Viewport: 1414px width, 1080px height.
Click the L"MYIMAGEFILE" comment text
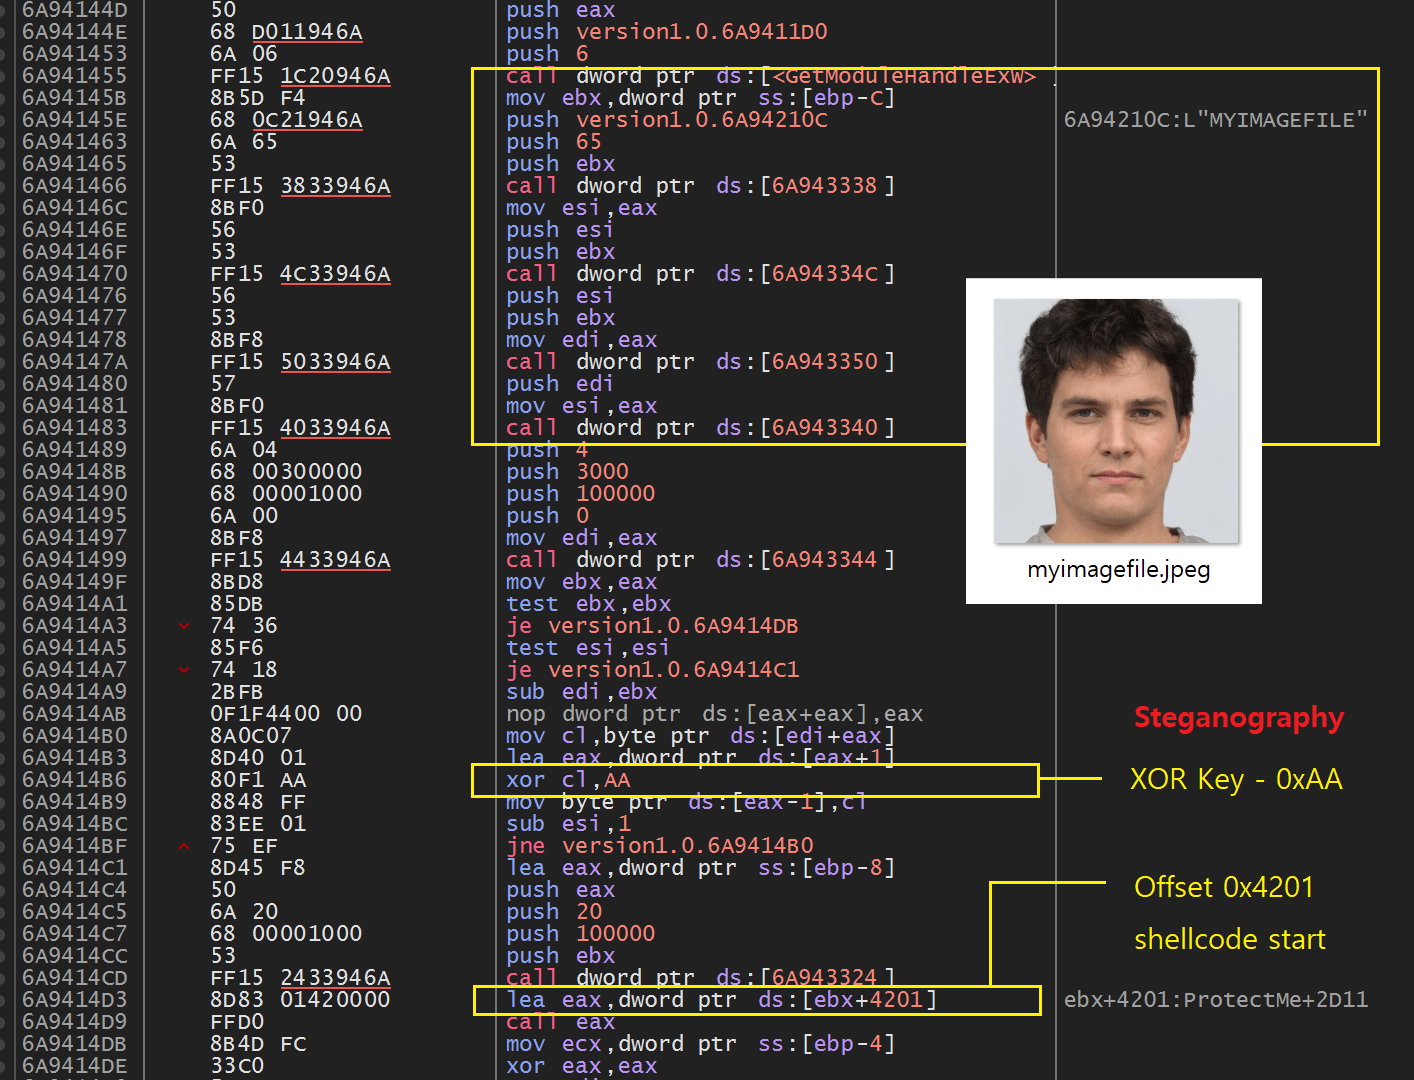(1214, 120)
